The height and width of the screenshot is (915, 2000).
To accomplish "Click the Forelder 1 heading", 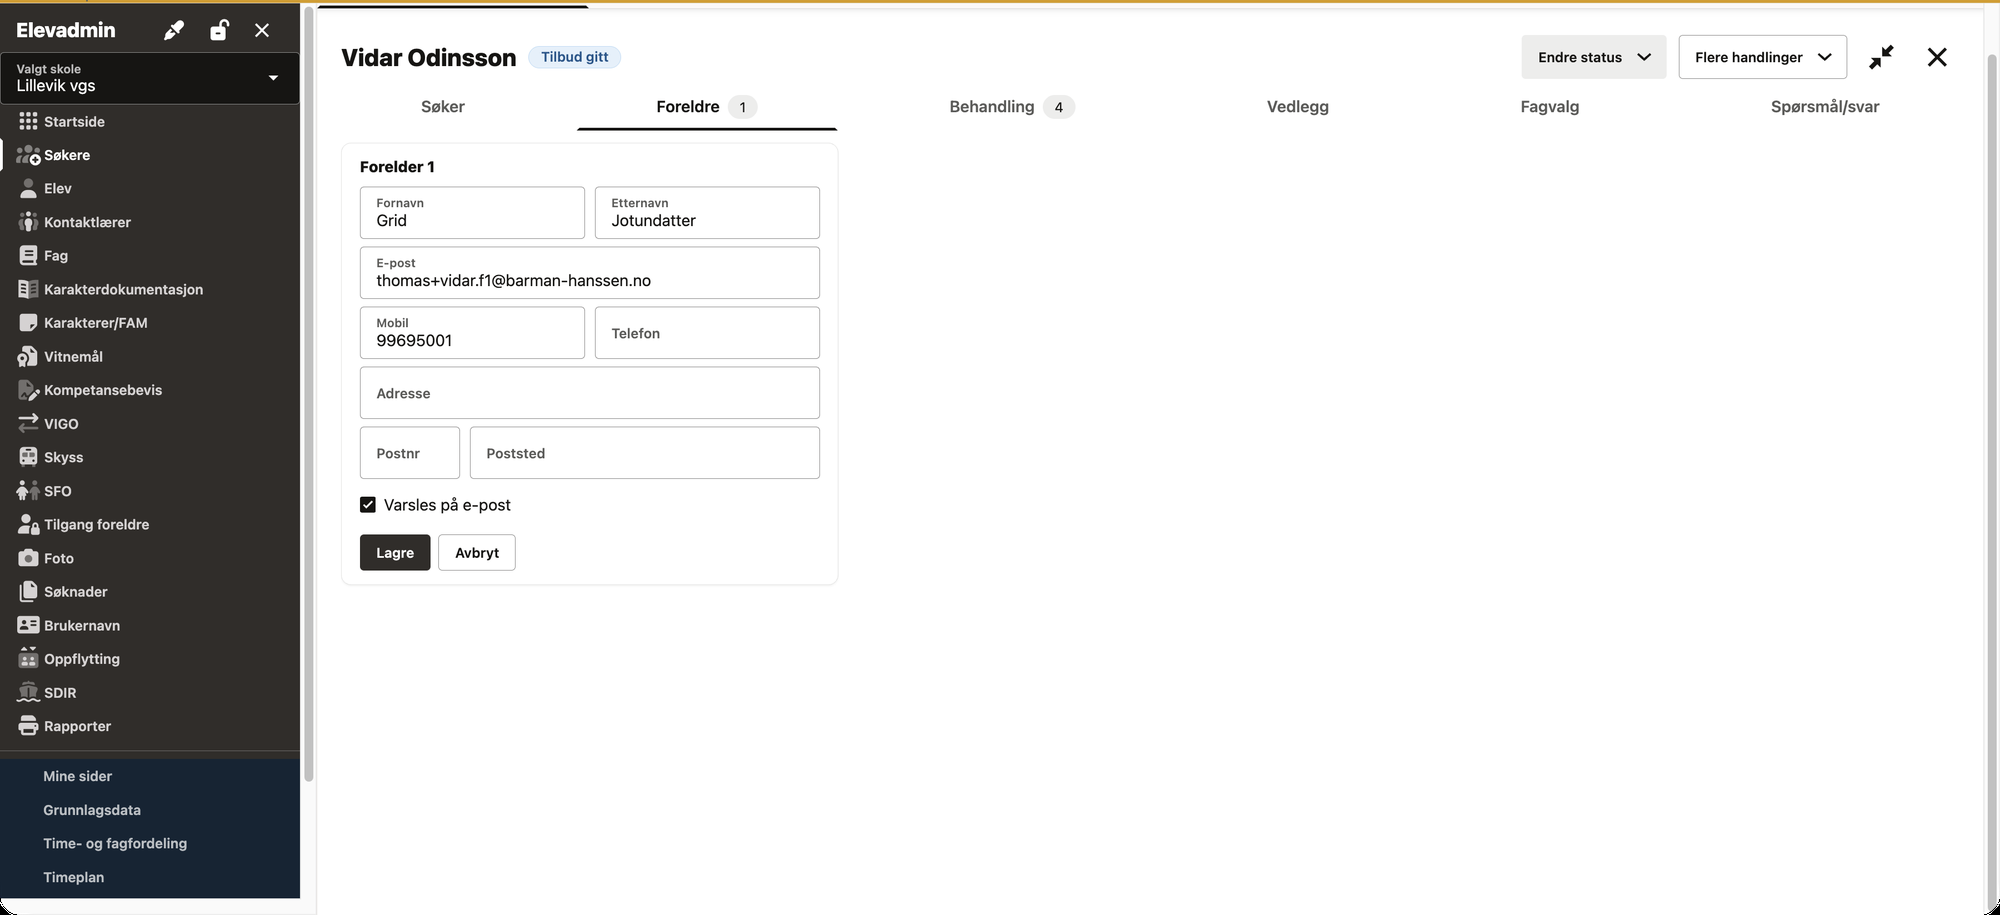I will tap(397, 167).
